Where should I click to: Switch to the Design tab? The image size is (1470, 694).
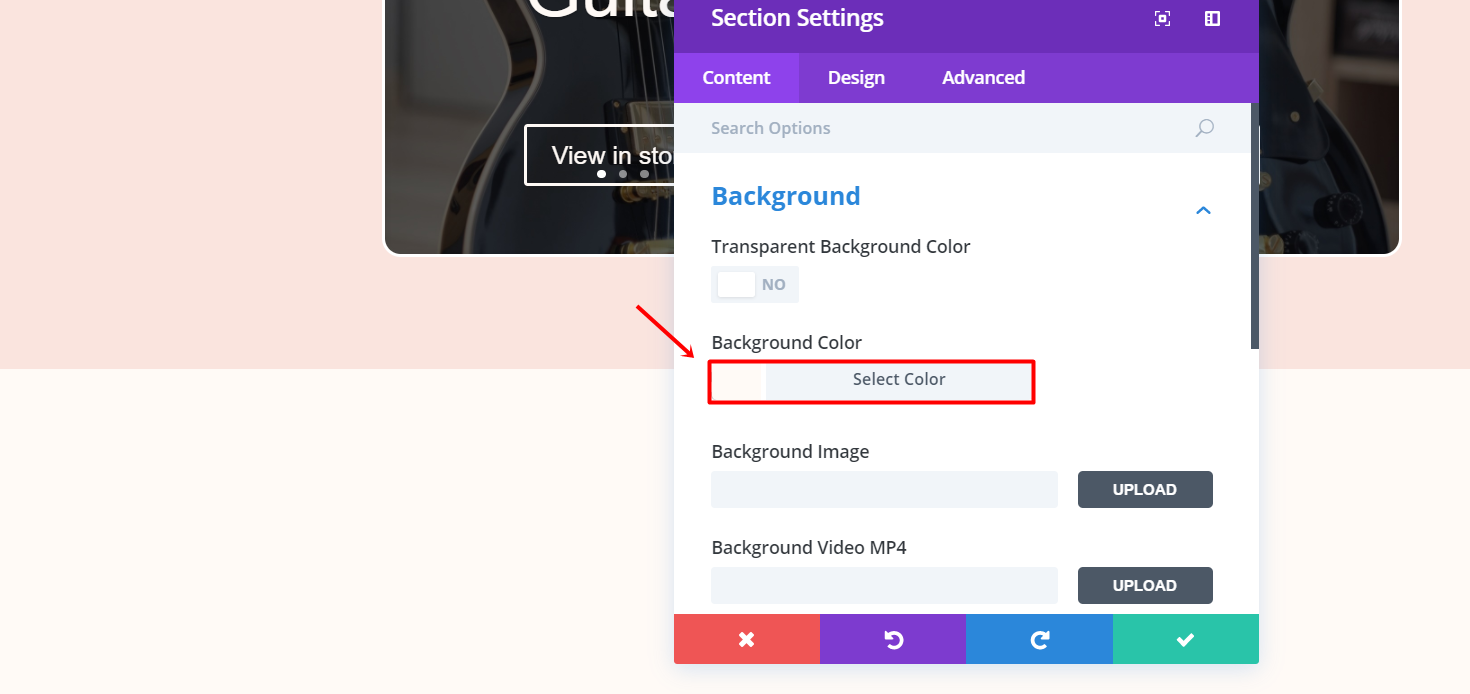point(856,78)
